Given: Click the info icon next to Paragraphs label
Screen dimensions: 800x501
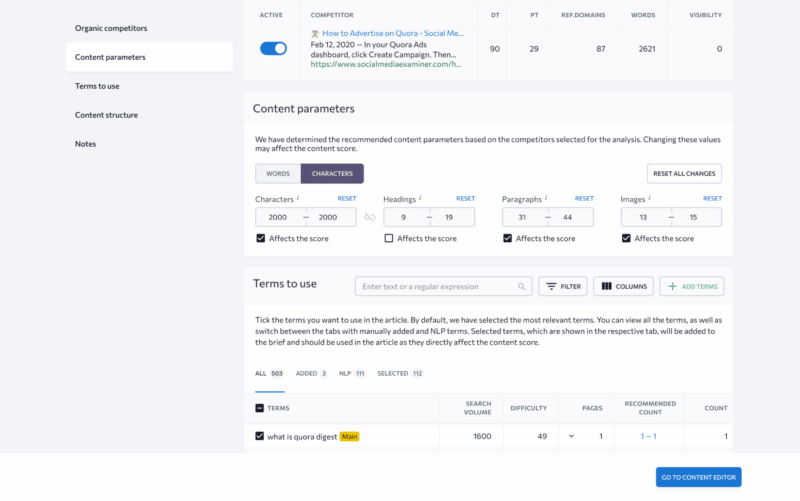Looking at the screenshot, I should coord(546,199).
